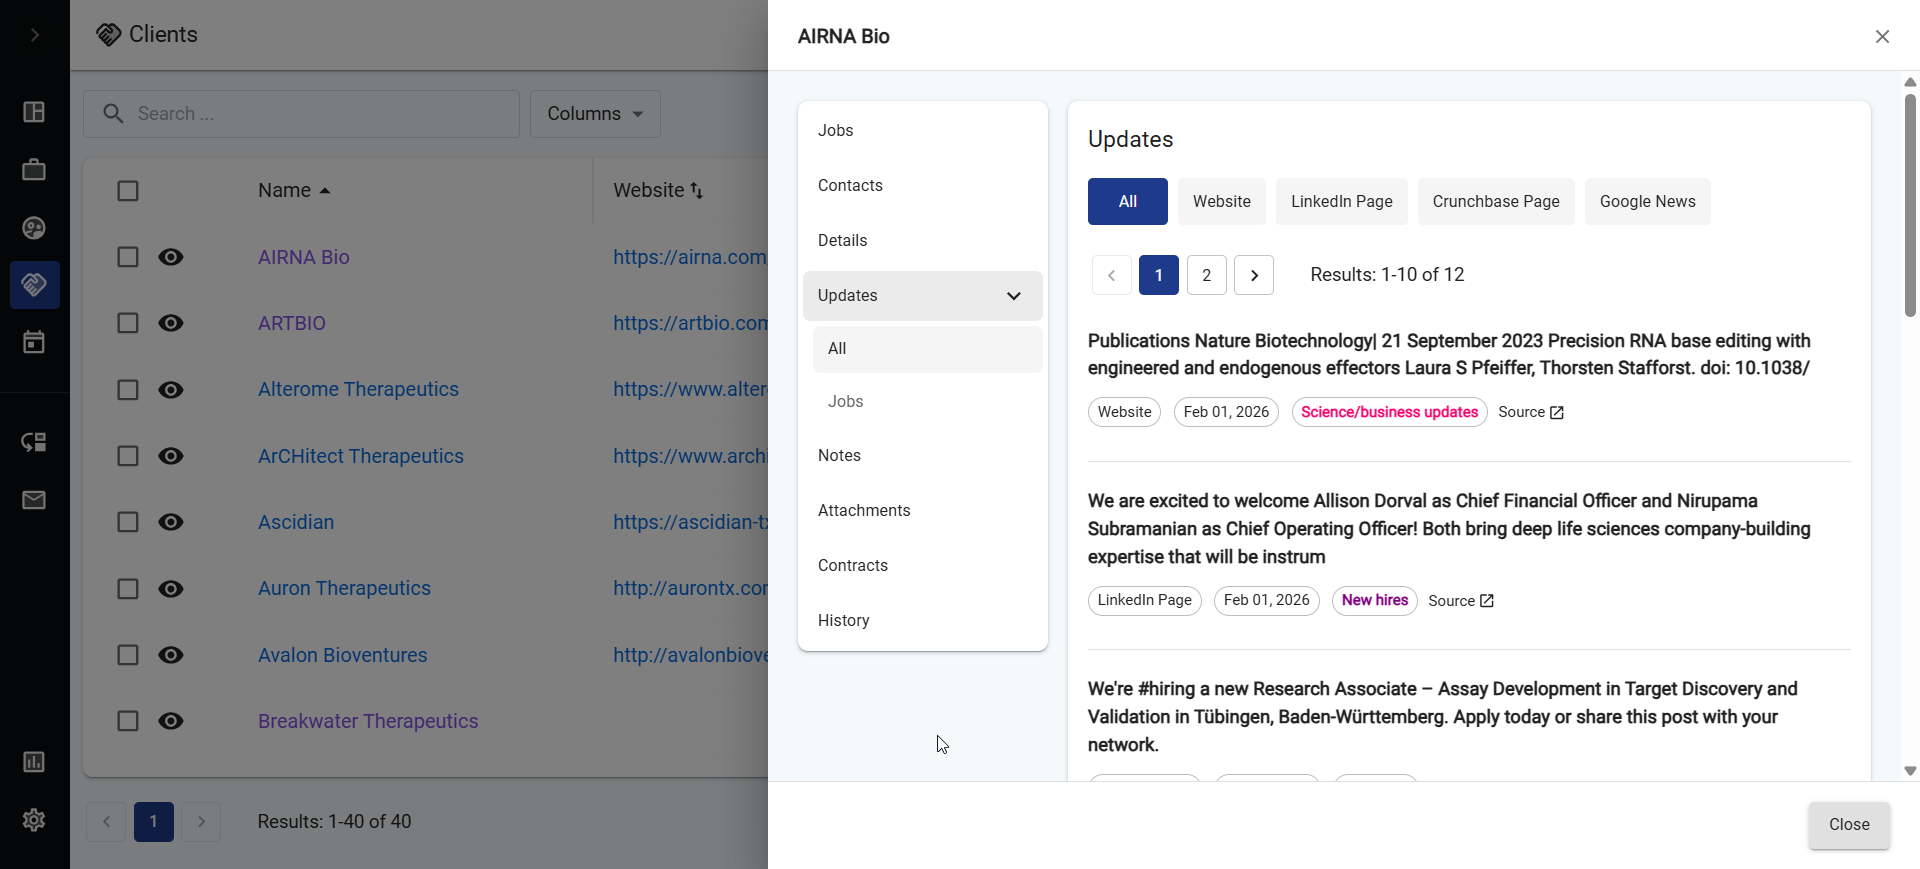Click the Close button at bottom right
This screenshot has height=869, width=1920.
pyautogui.click(x=1848, y=825)
